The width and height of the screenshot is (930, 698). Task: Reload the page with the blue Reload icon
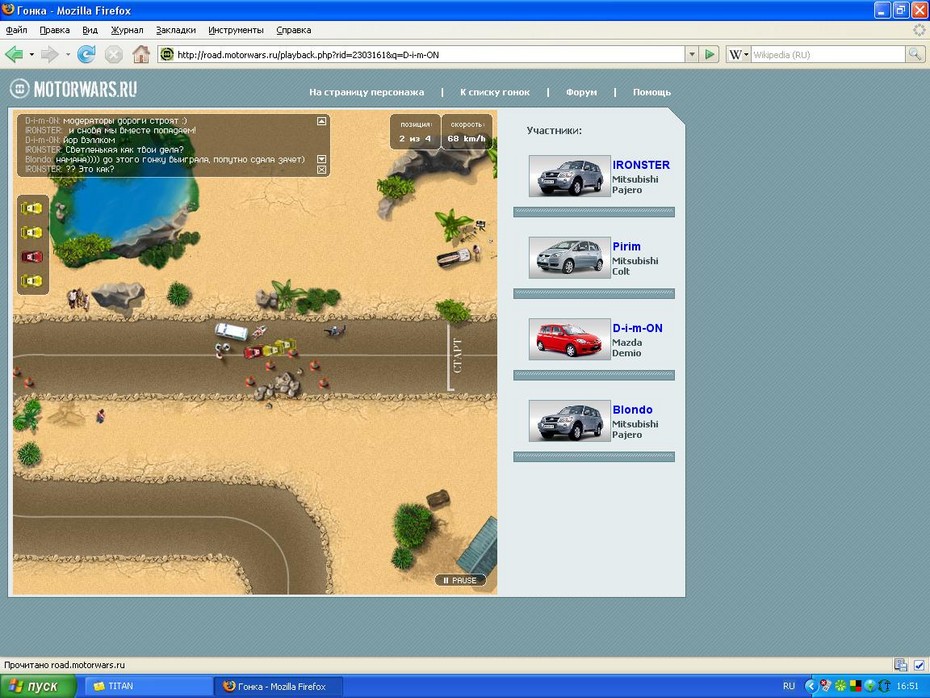click(x=87, y=55)
